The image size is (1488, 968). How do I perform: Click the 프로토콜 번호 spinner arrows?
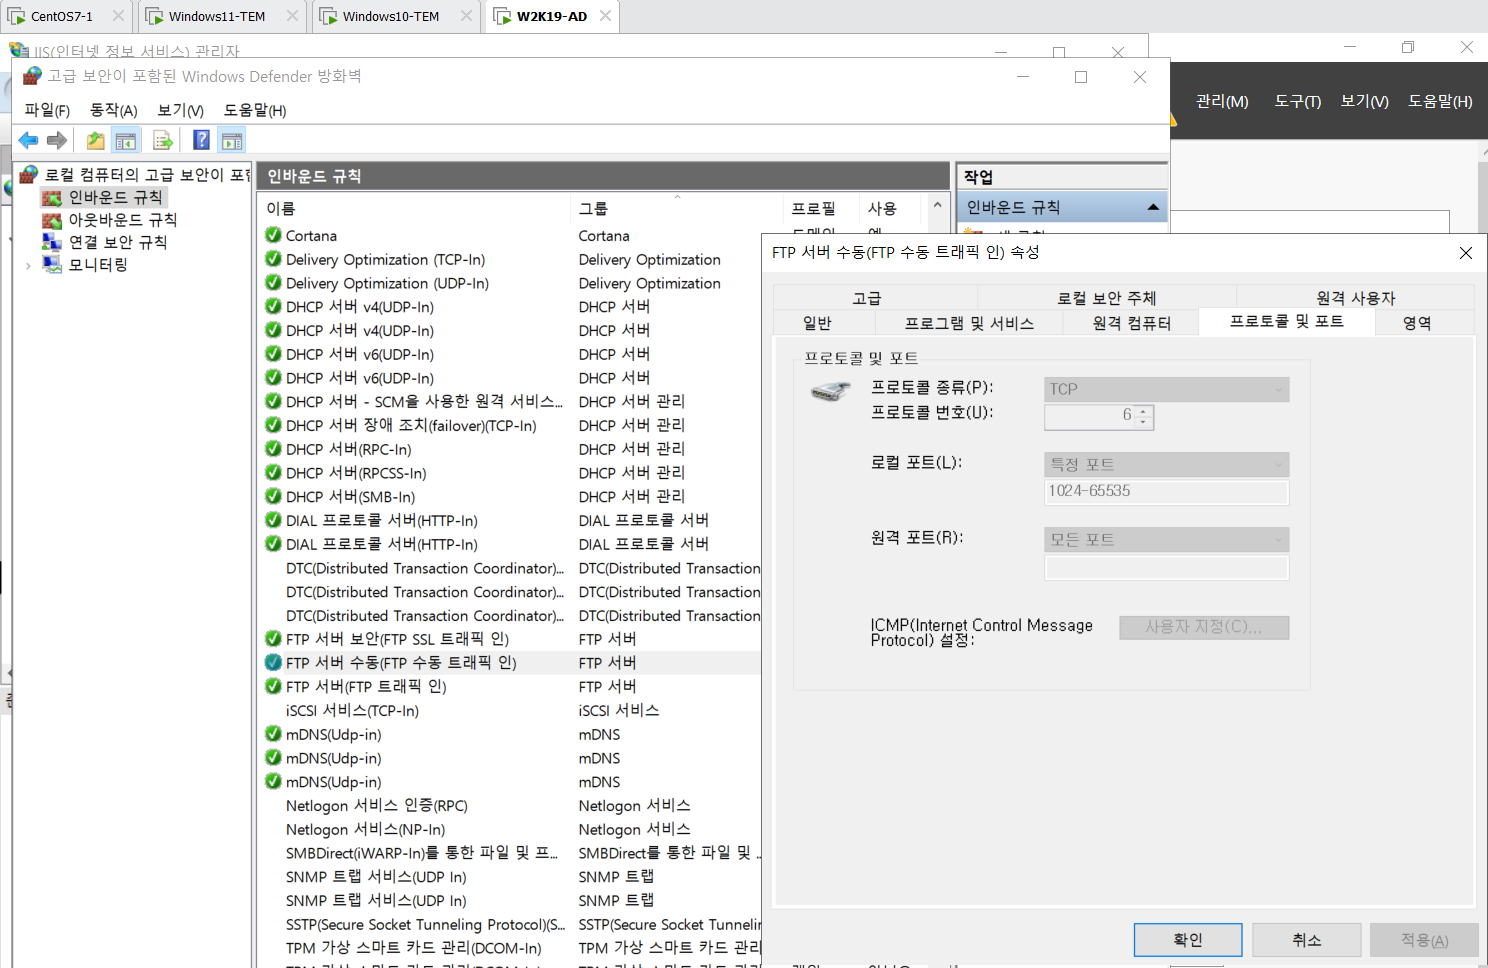click(x=1144, y=417)
